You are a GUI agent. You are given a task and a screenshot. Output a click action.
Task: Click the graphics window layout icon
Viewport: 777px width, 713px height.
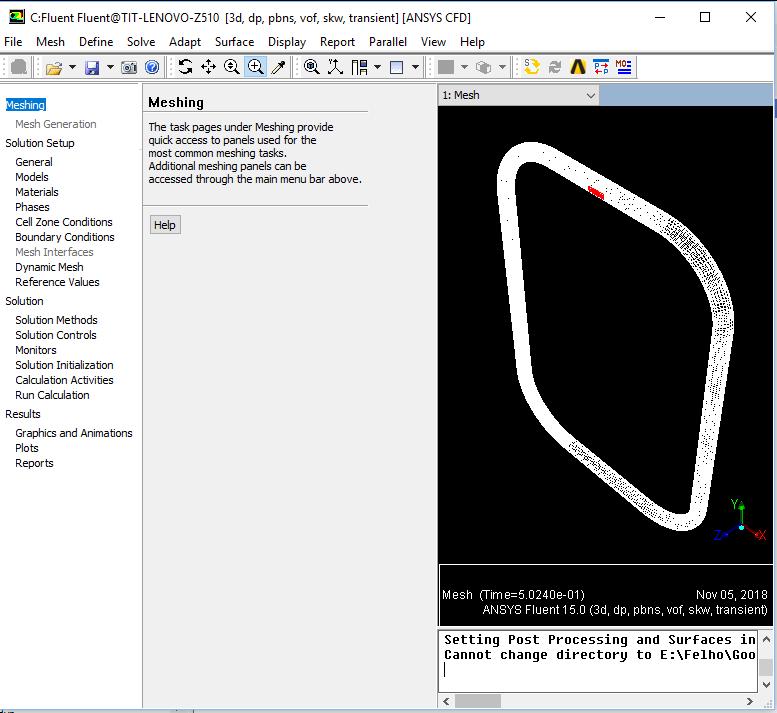pyautogui.click(x=397, y=67)
